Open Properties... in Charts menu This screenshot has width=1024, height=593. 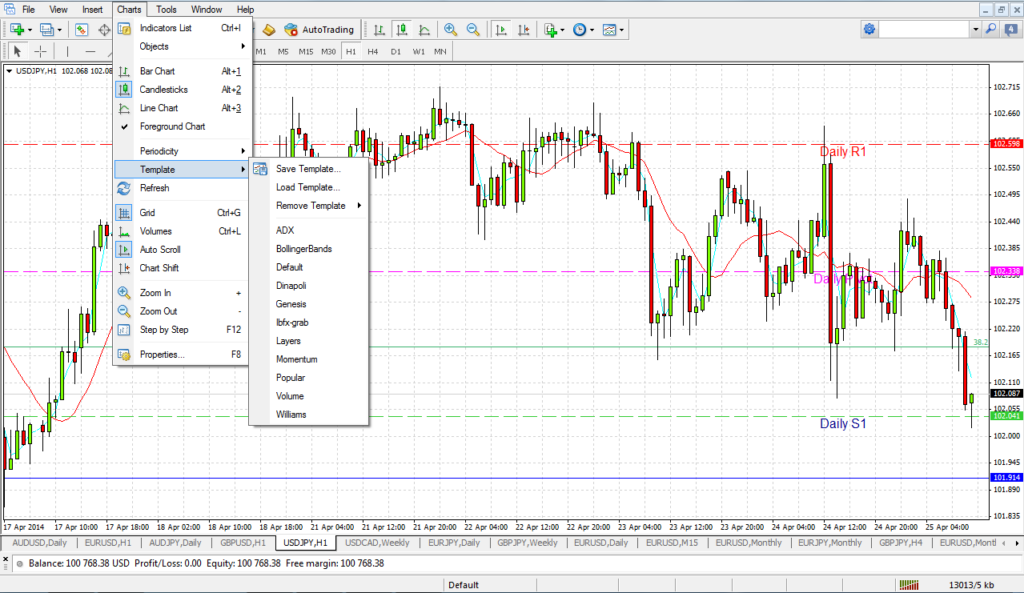coord(182,355)
